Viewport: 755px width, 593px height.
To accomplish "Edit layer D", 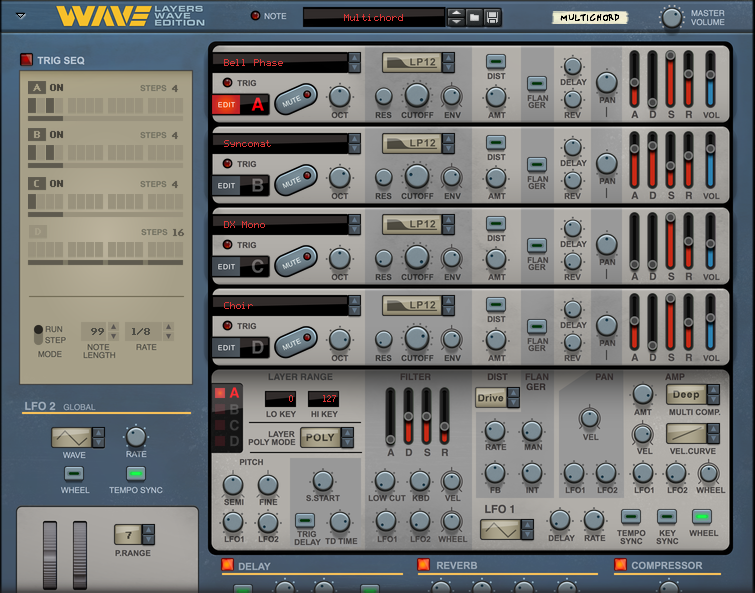I will click(x=226, y=347).
